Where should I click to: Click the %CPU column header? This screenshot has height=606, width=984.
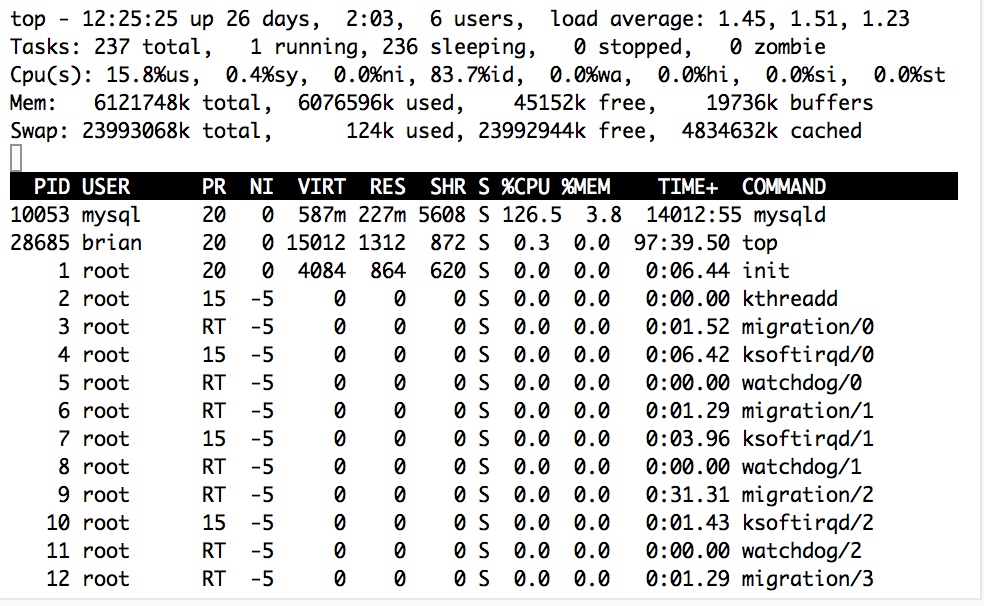tap(526, 187)
